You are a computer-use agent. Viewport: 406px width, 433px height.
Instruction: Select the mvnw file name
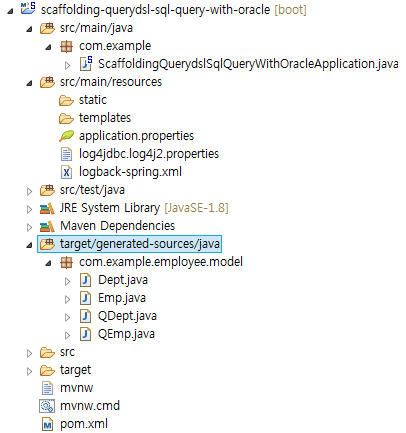click(x=77, y=388)
